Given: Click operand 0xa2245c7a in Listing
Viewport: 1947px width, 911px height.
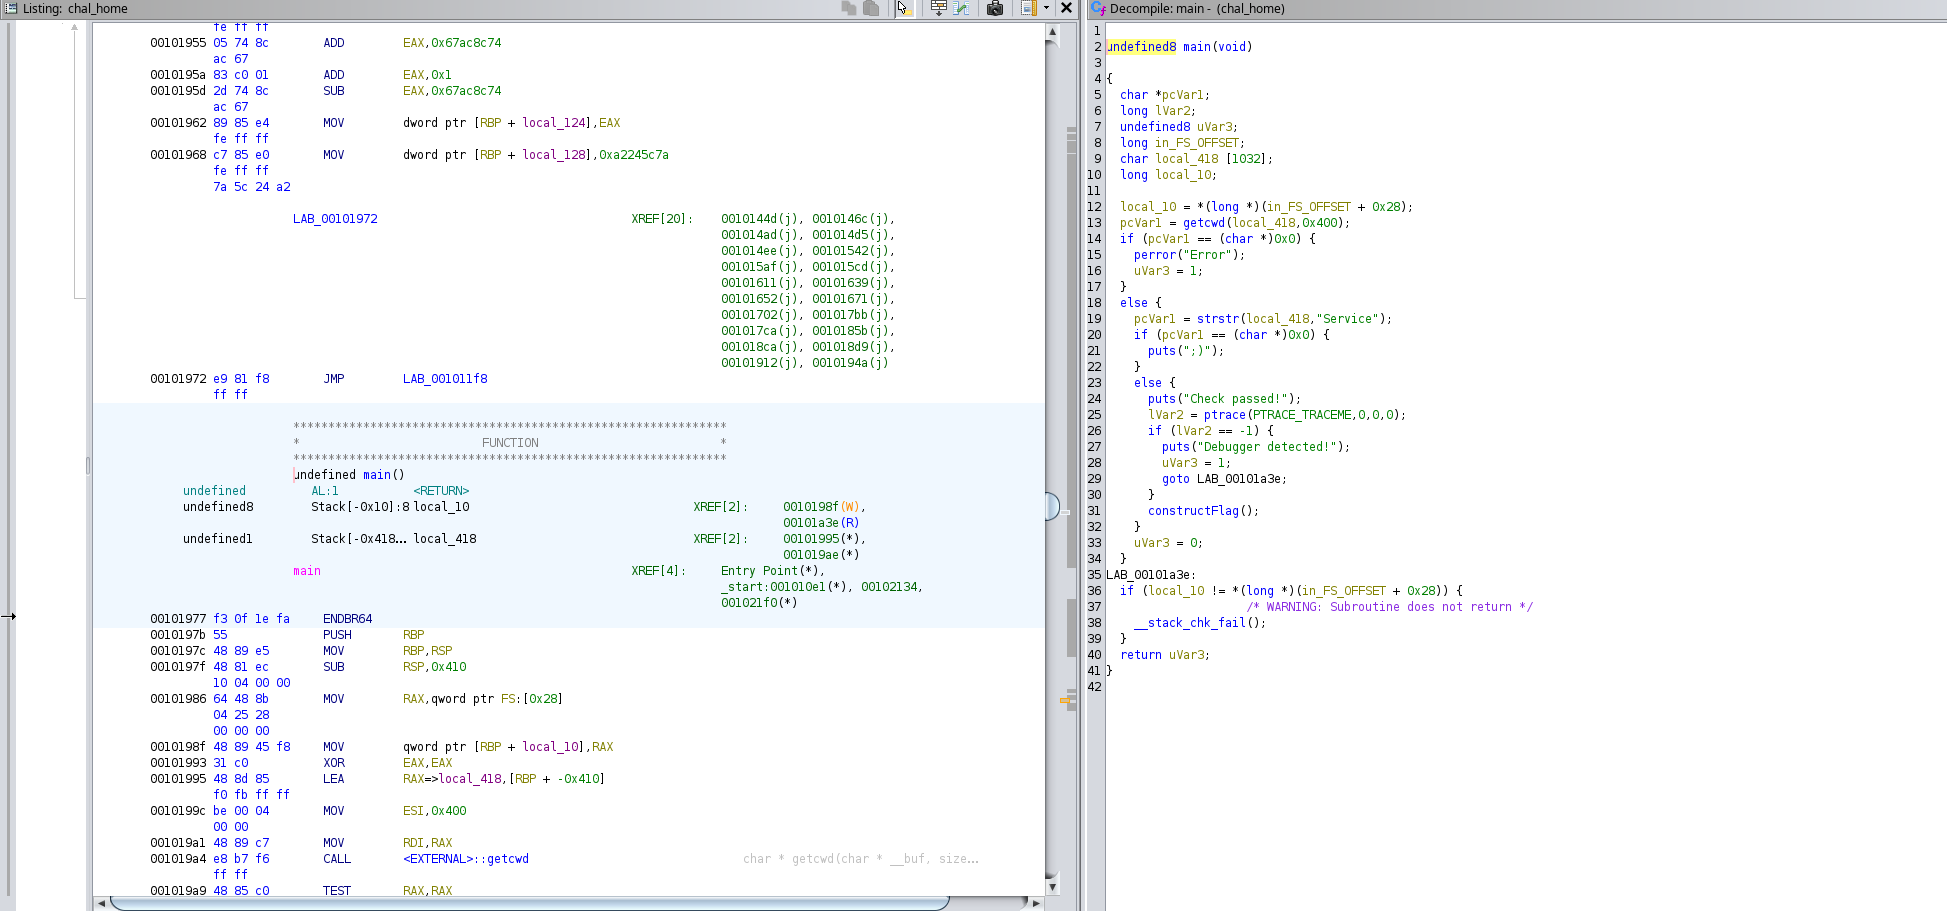Looking at the screenshot, I should [x=634, y=155].
